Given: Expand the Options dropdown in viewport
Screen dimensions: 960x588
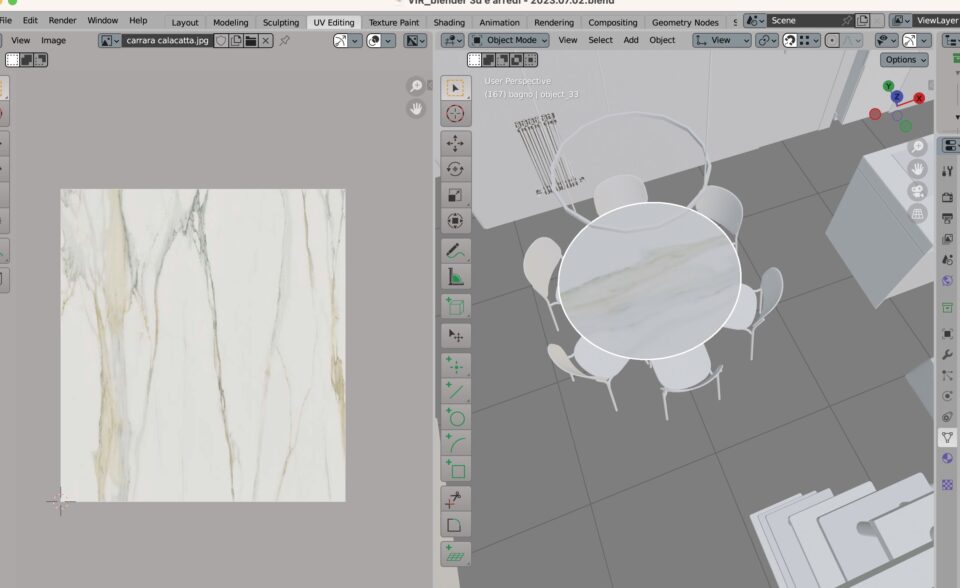Looking at the screenshot, I should click(904, 60).
